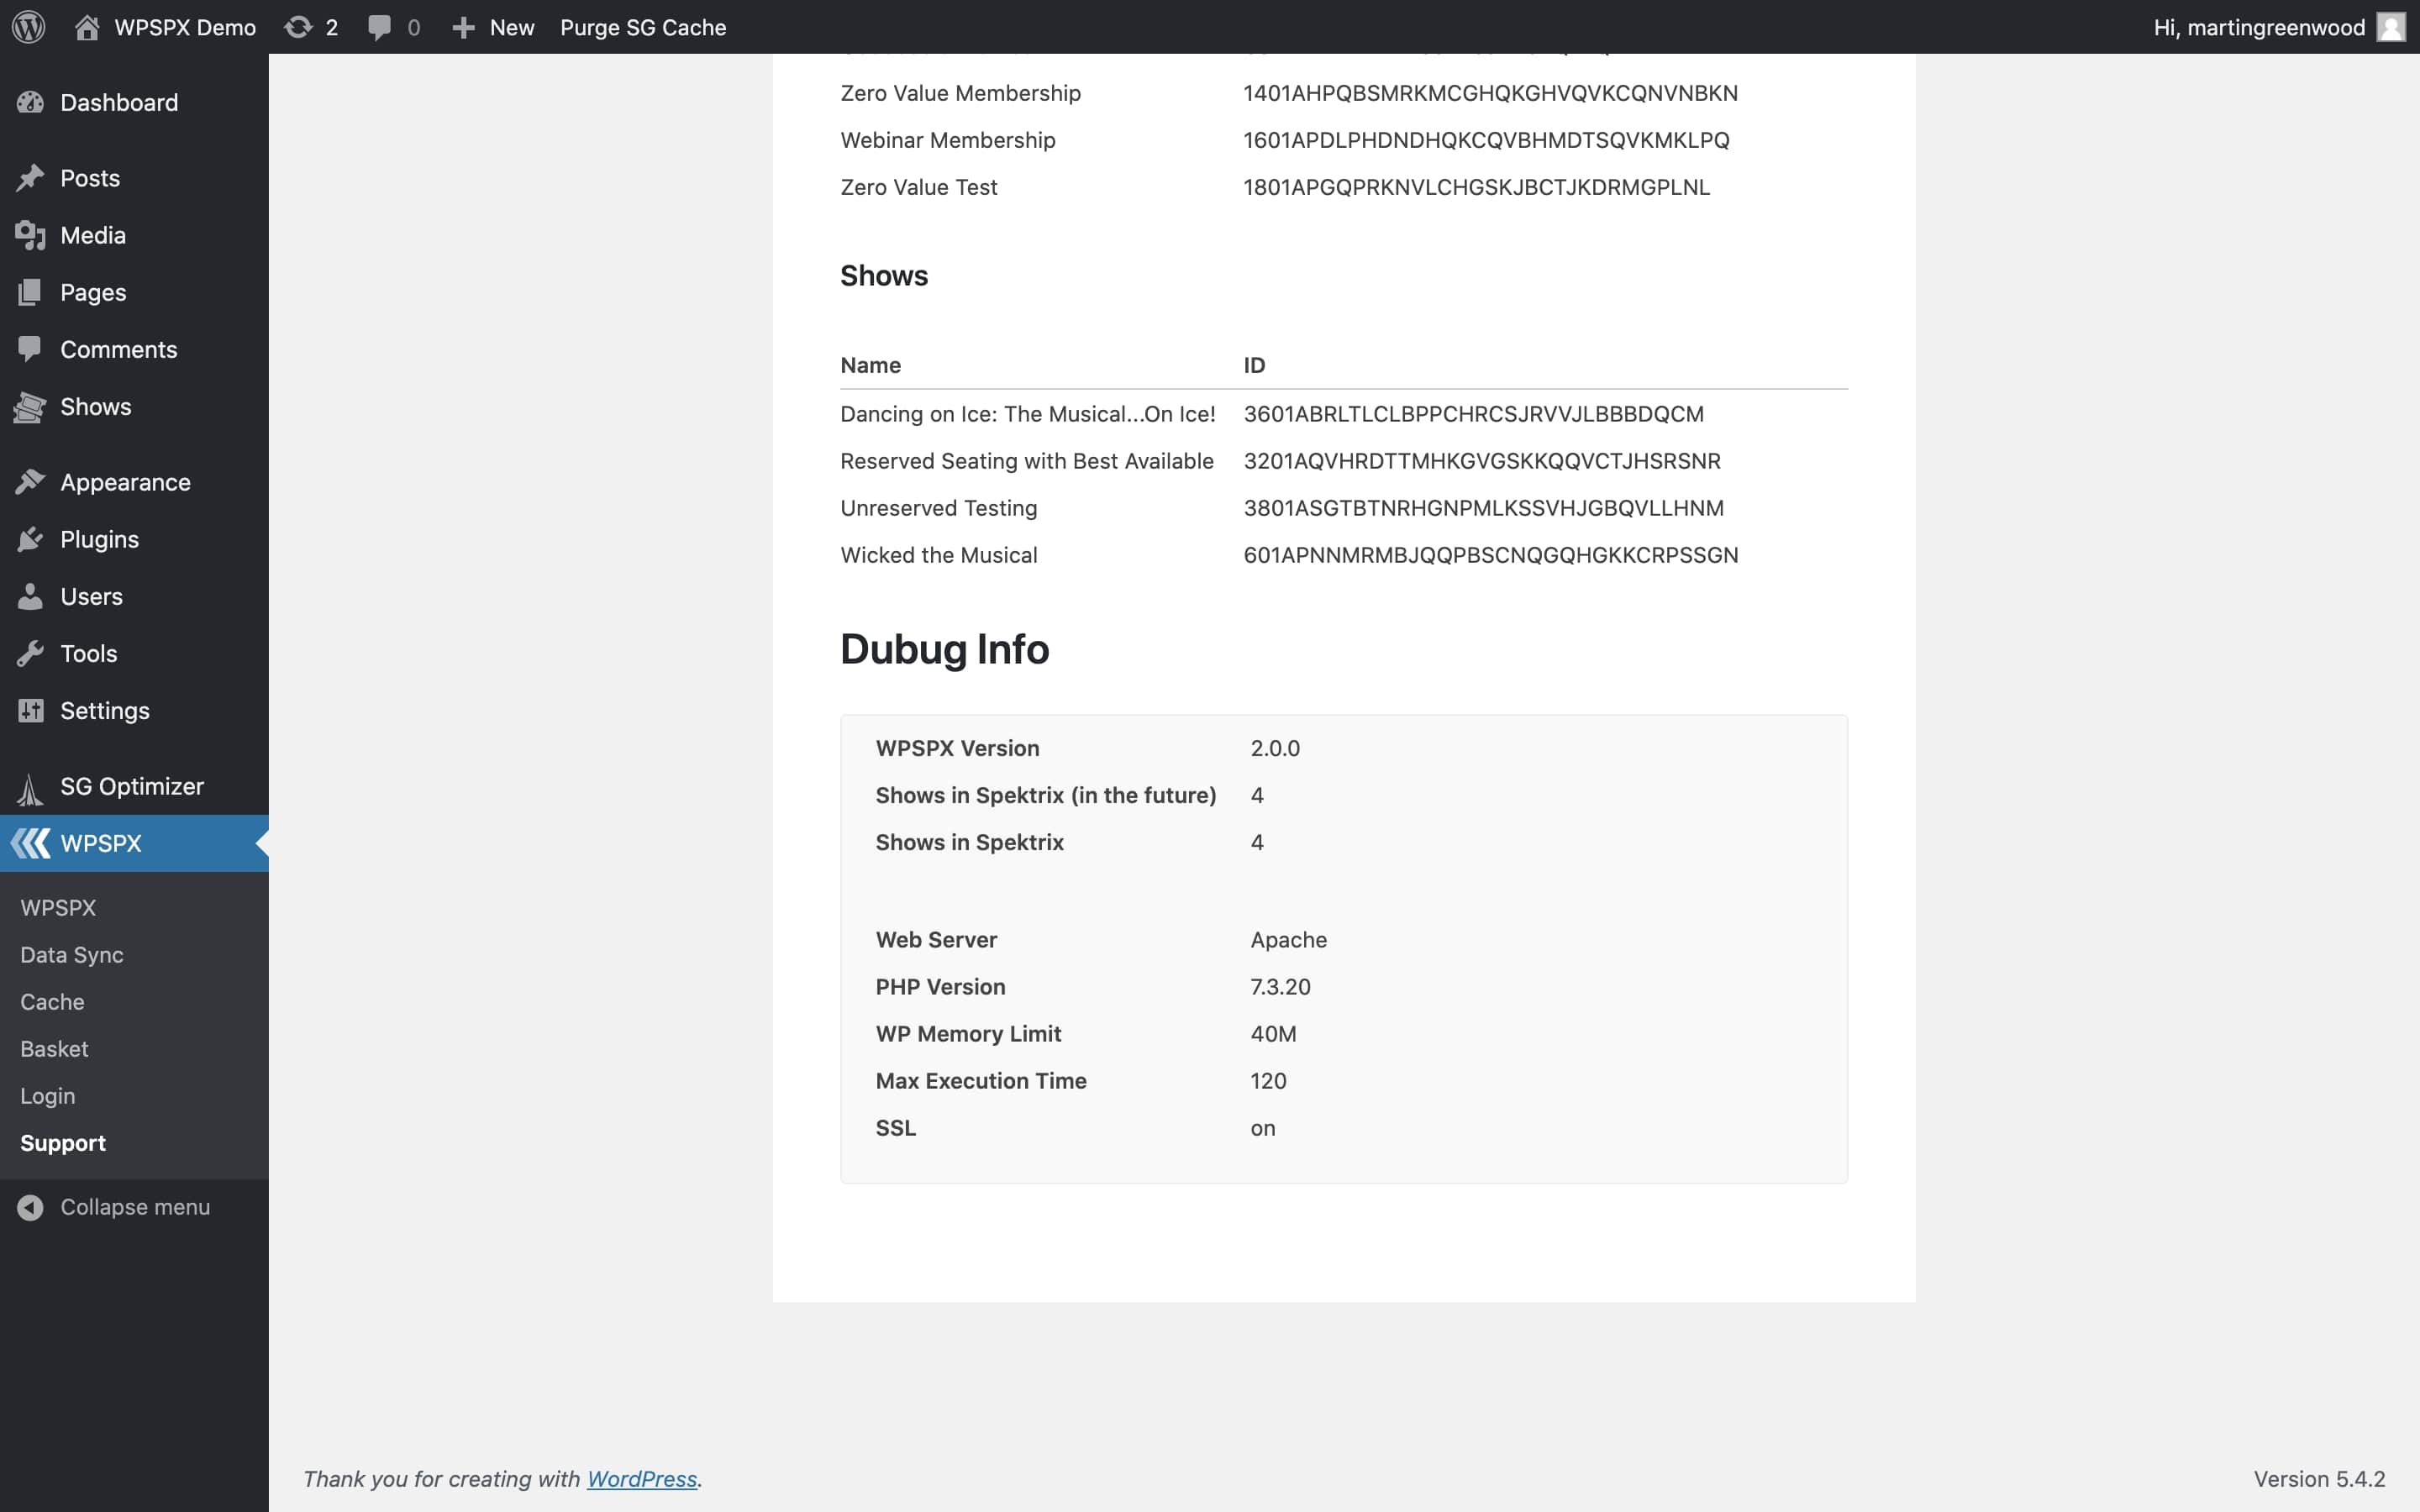Click the Users person icon

(30, 596)
